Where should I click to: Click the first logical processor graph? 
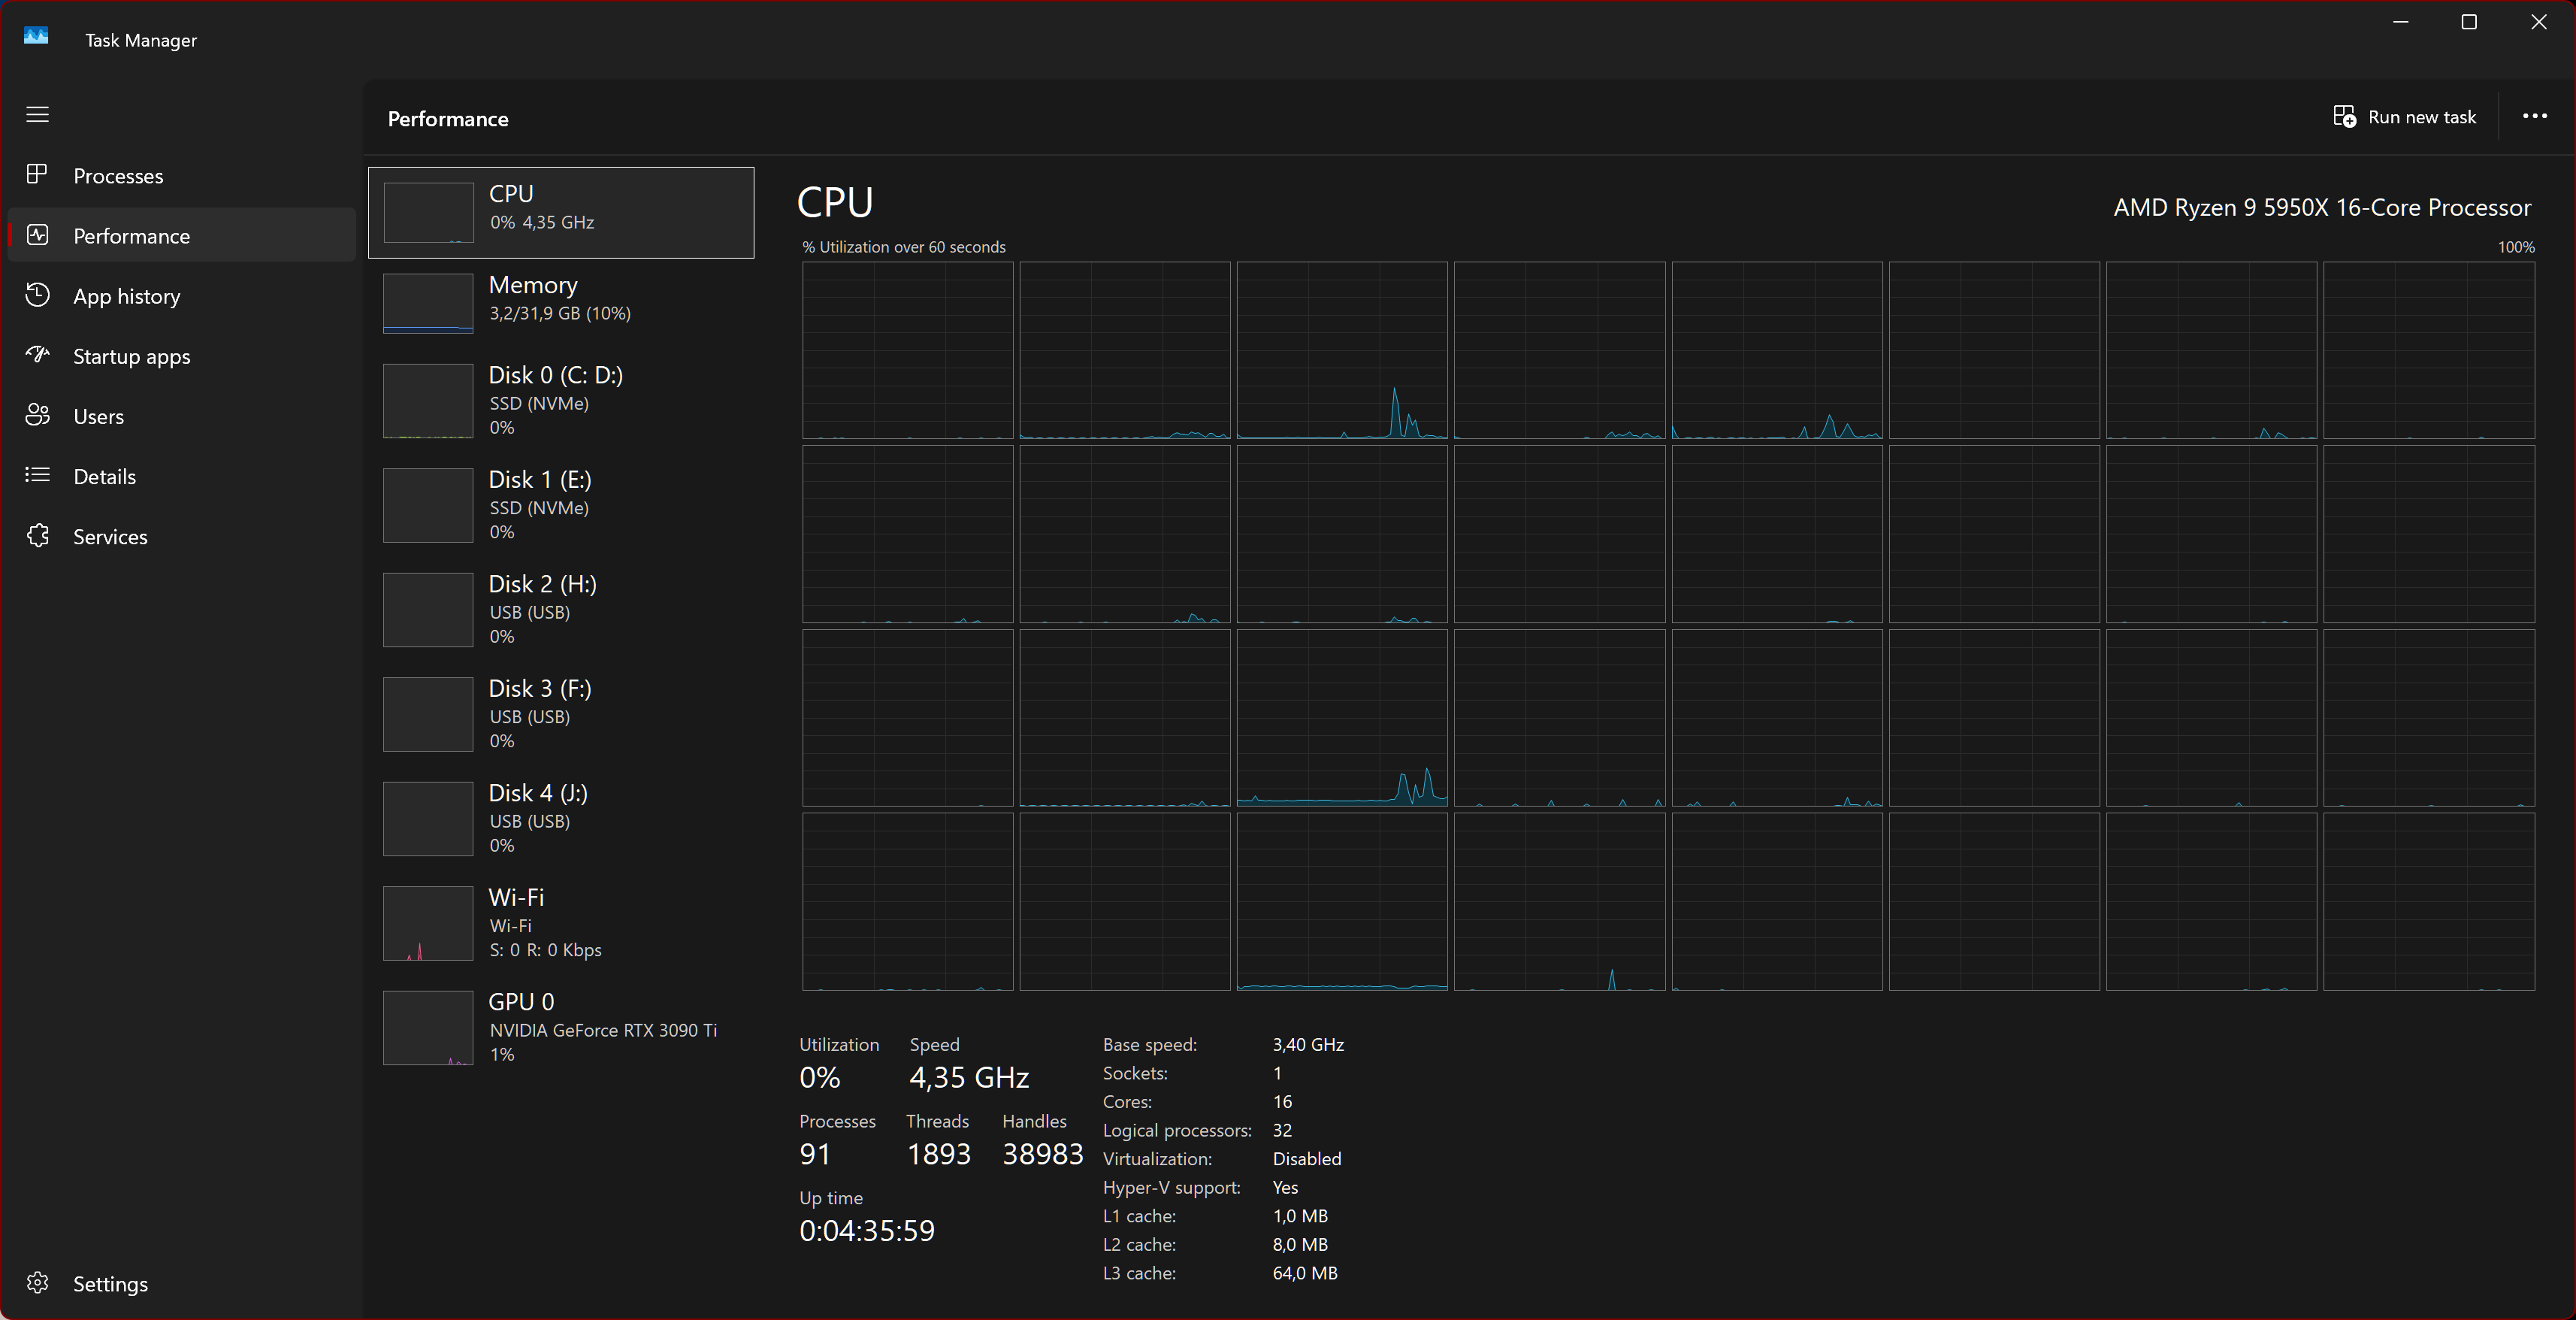tap(907, 350)
